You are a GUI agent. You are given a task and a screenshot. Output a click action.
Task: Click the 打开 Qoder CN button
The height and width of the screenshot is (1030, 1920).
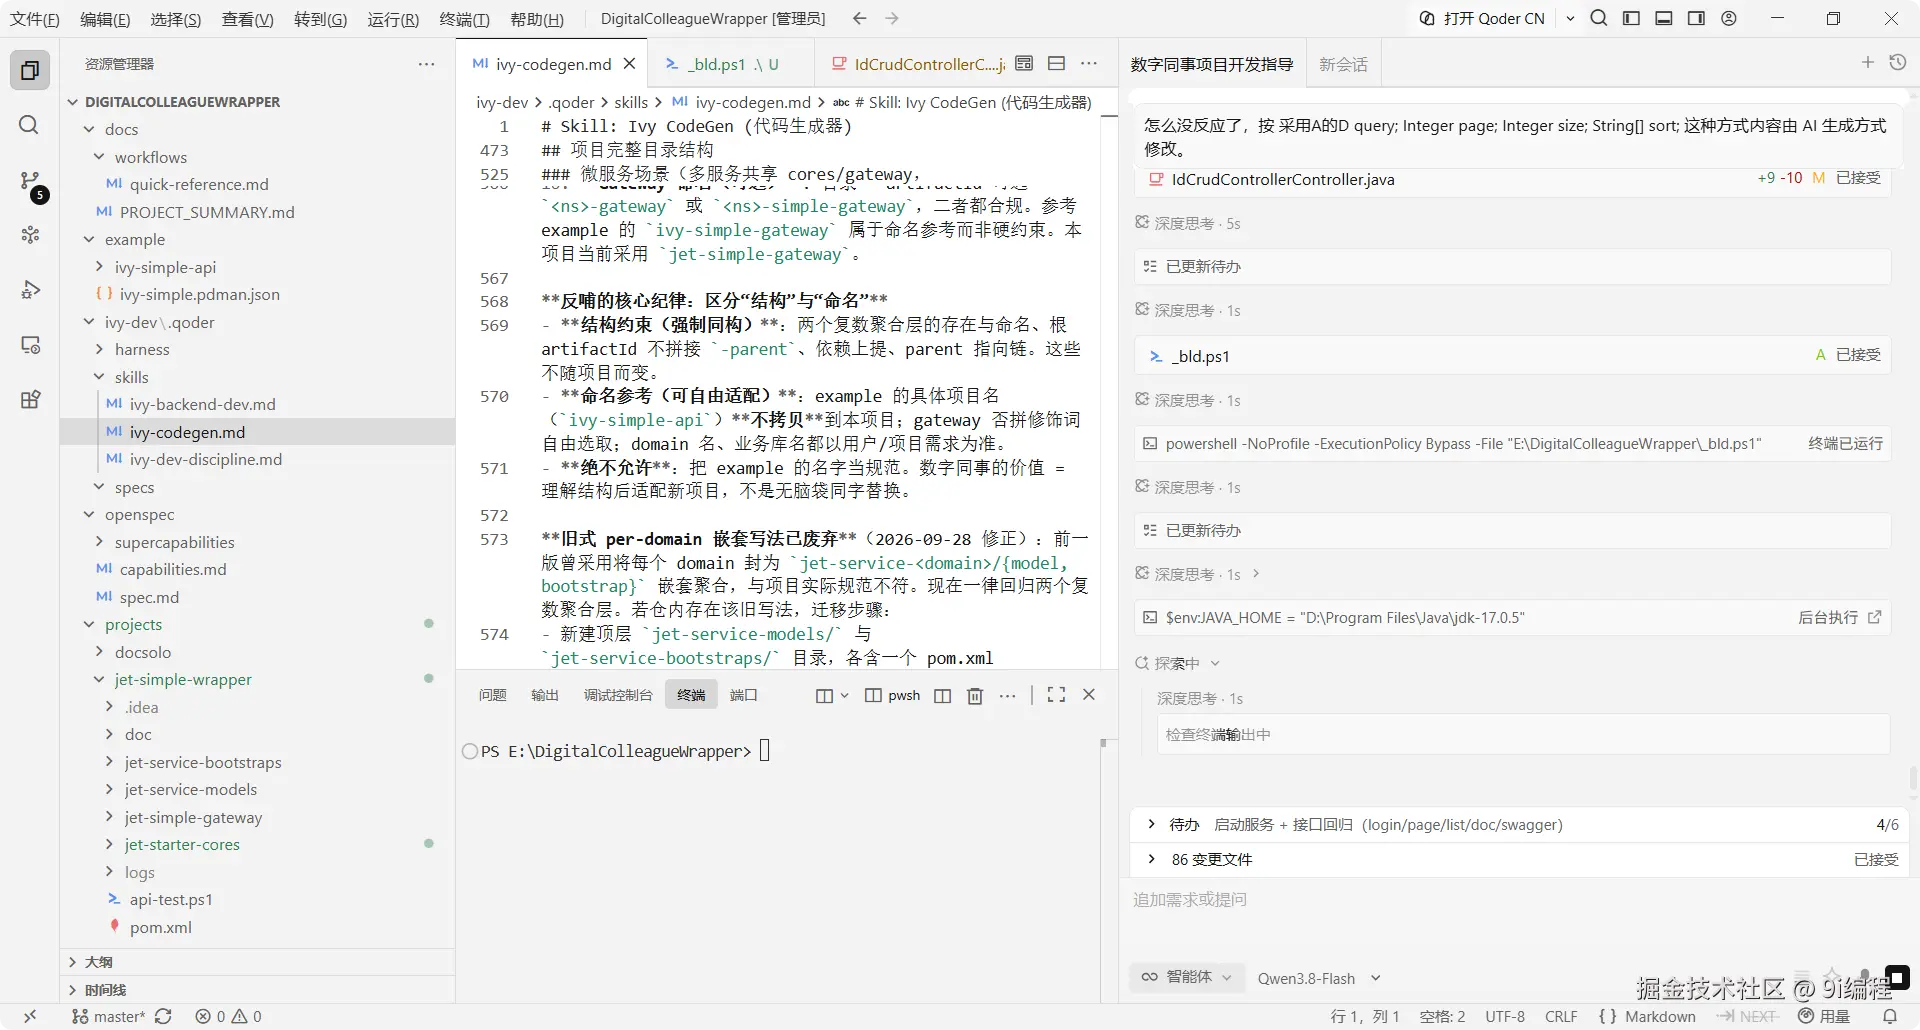(1483, 18)
